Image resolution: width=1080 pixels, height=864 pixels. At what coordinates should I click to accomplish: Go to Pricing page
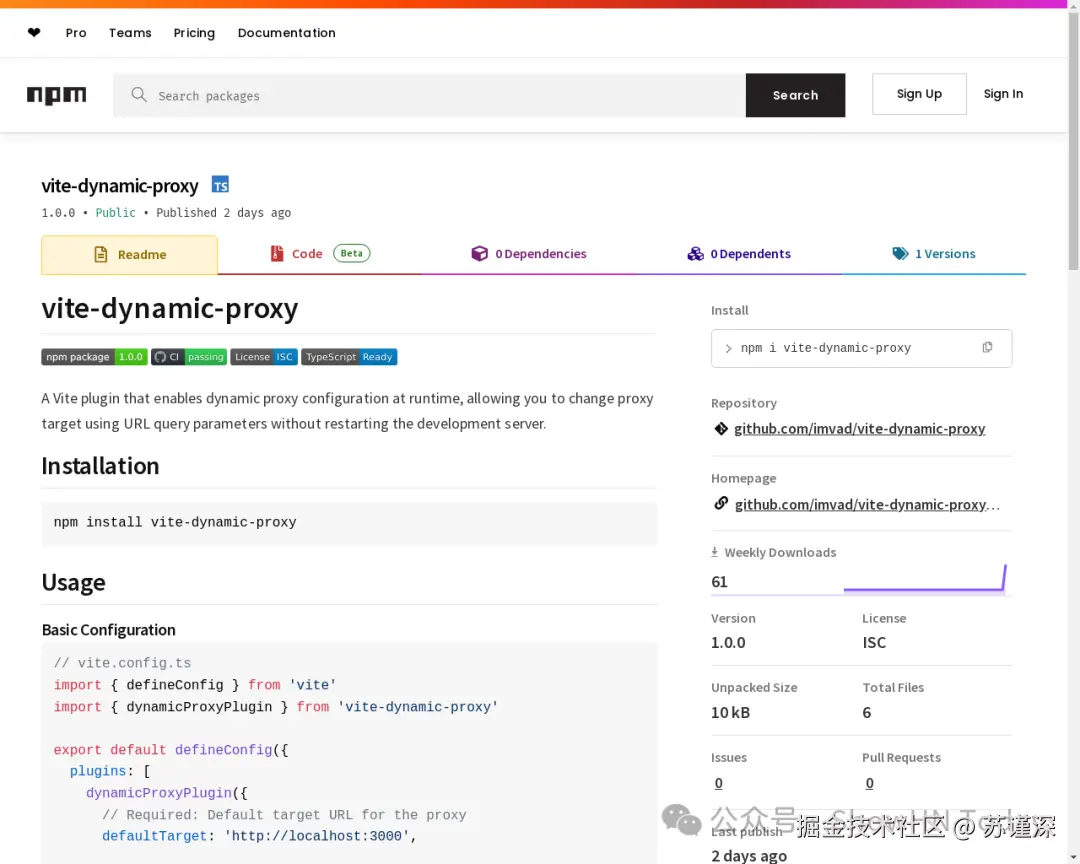coord(194,33)
